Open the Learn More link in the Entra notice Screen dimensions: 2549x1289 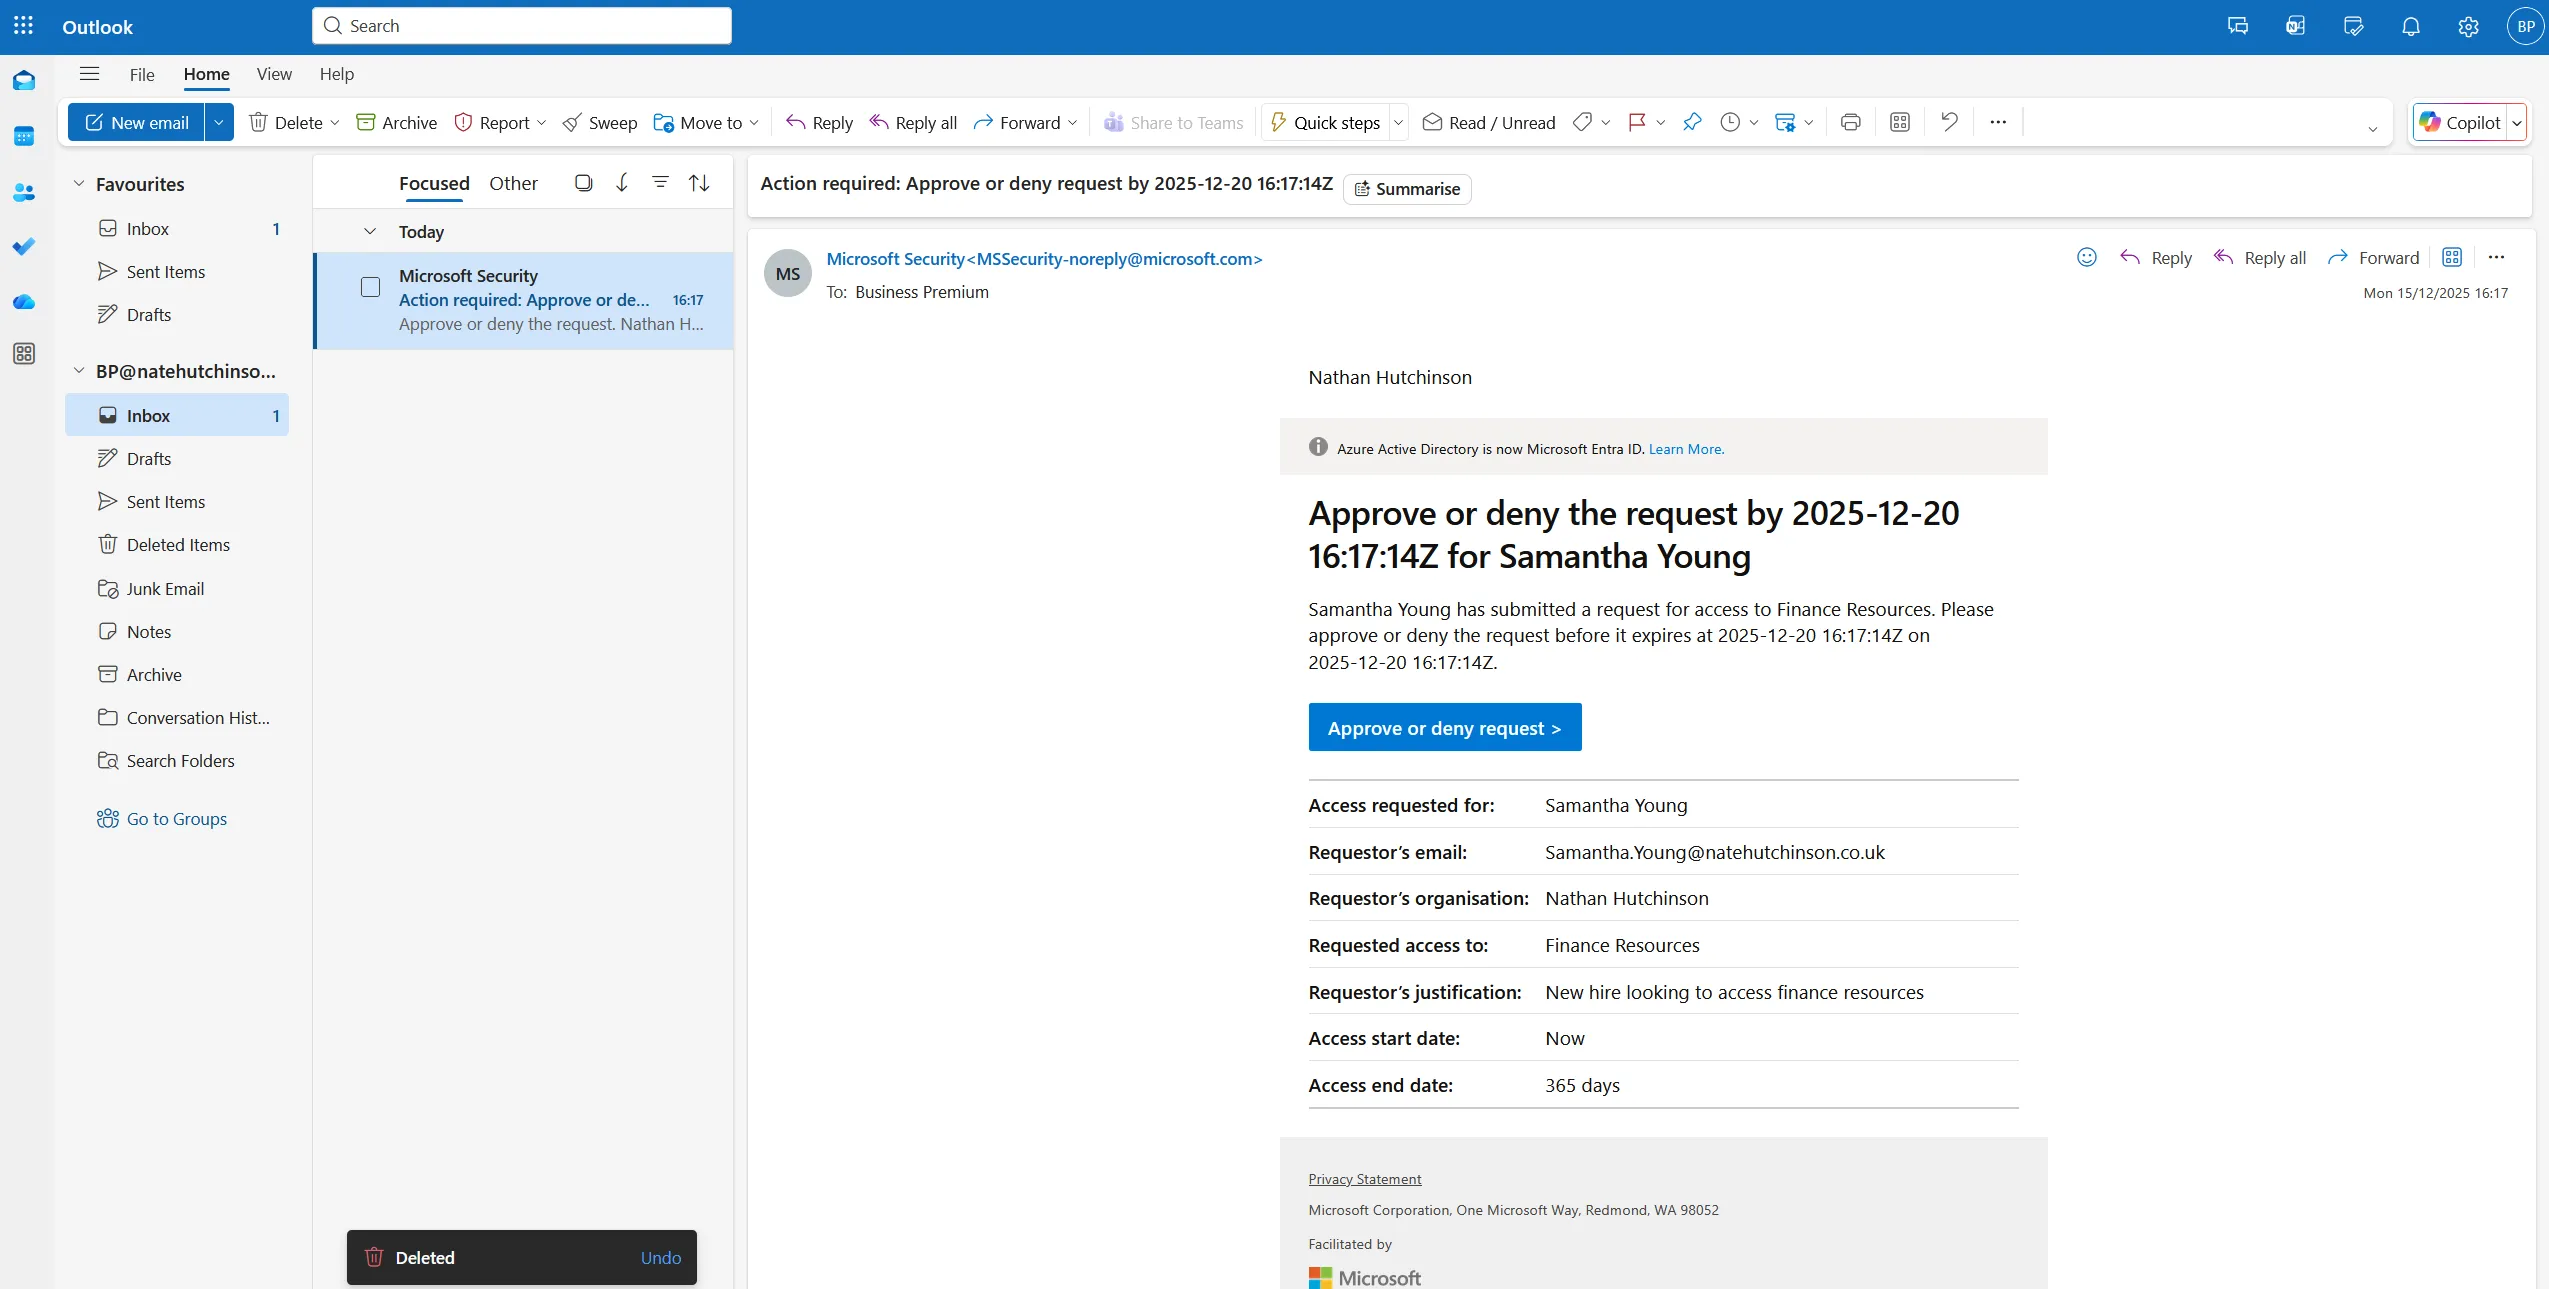coord(1686,449)
